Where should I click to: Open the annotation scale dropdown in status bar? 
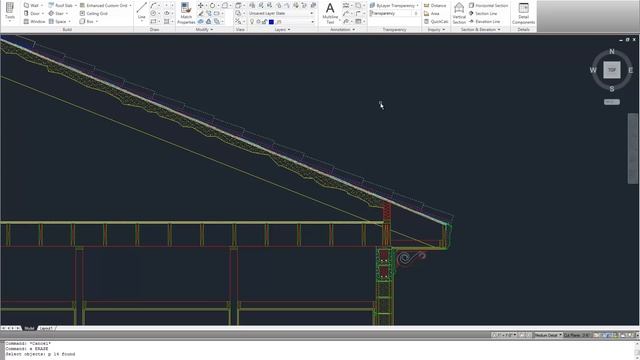(504, 335)
